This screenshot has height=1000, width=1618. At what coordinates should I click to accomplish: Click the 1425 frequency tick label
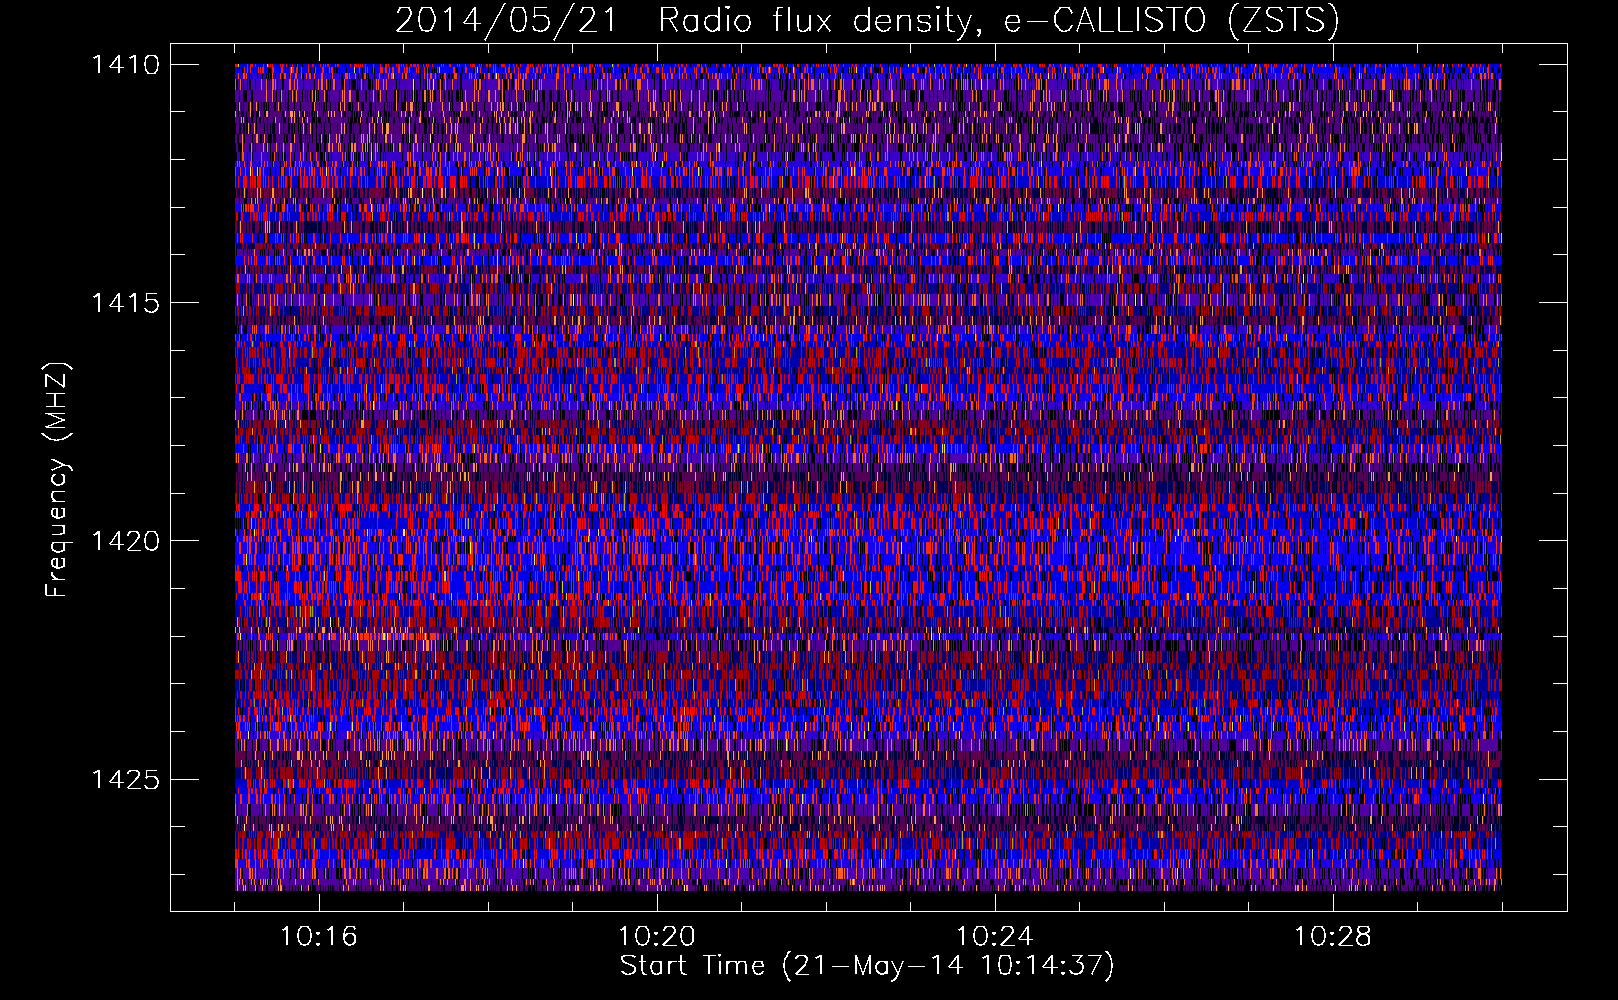125,779
